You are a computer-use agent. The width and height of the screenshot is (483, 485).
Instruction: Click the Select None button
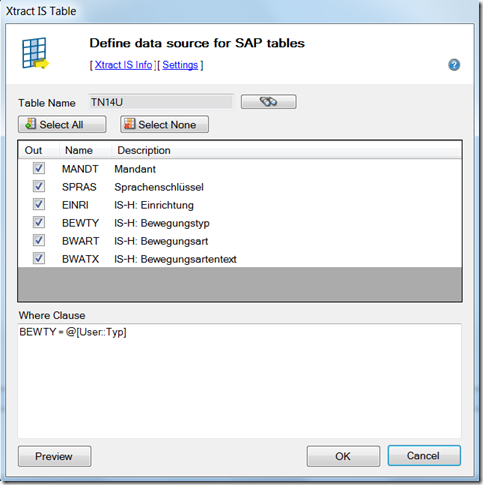[x=164, y=124]
